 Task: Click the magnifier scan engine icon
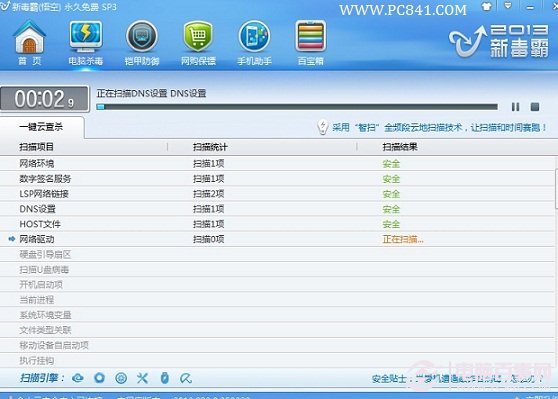tap(186, 378)
